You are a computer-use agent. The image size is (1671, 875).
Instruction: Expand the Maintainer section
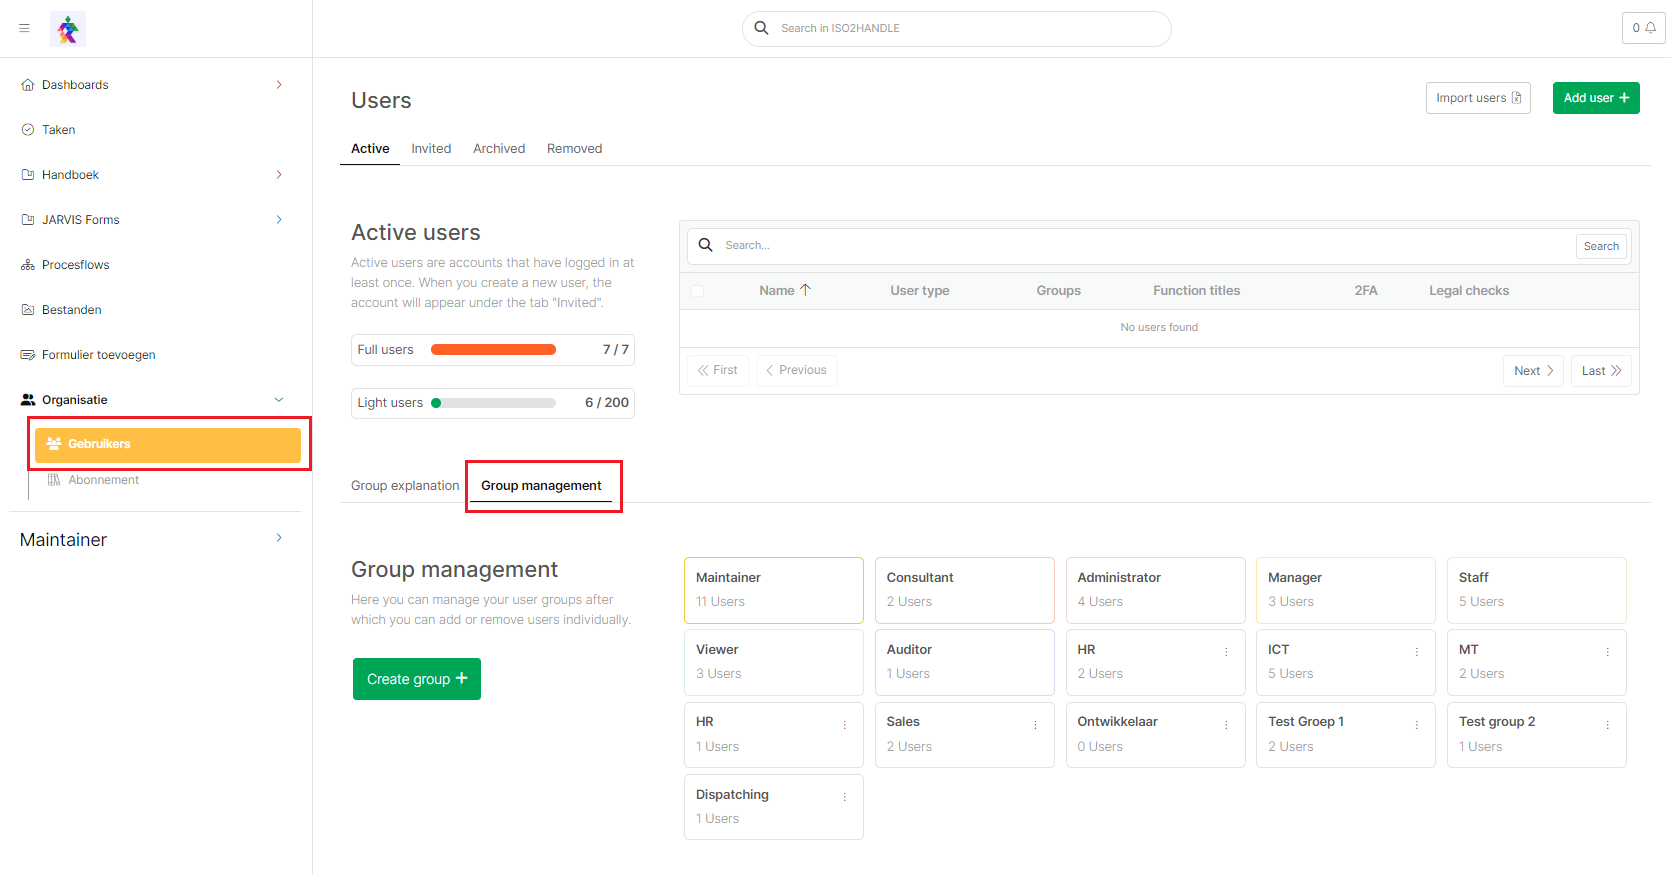pos(279,538)
